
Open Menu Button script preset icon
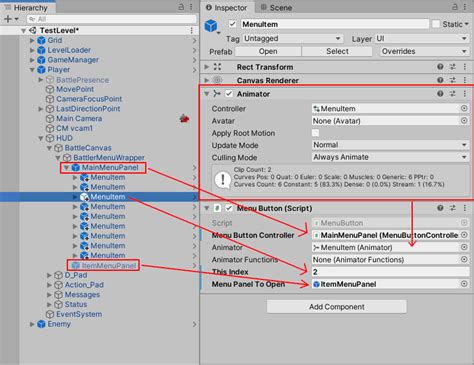tap(453, 208)
